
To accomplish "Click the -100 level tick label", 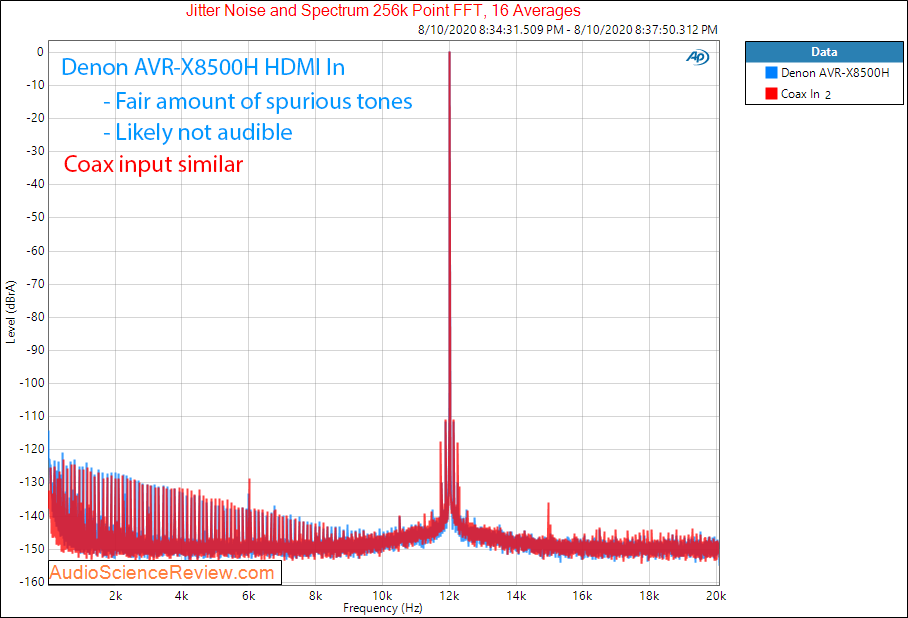I will 32,383.
